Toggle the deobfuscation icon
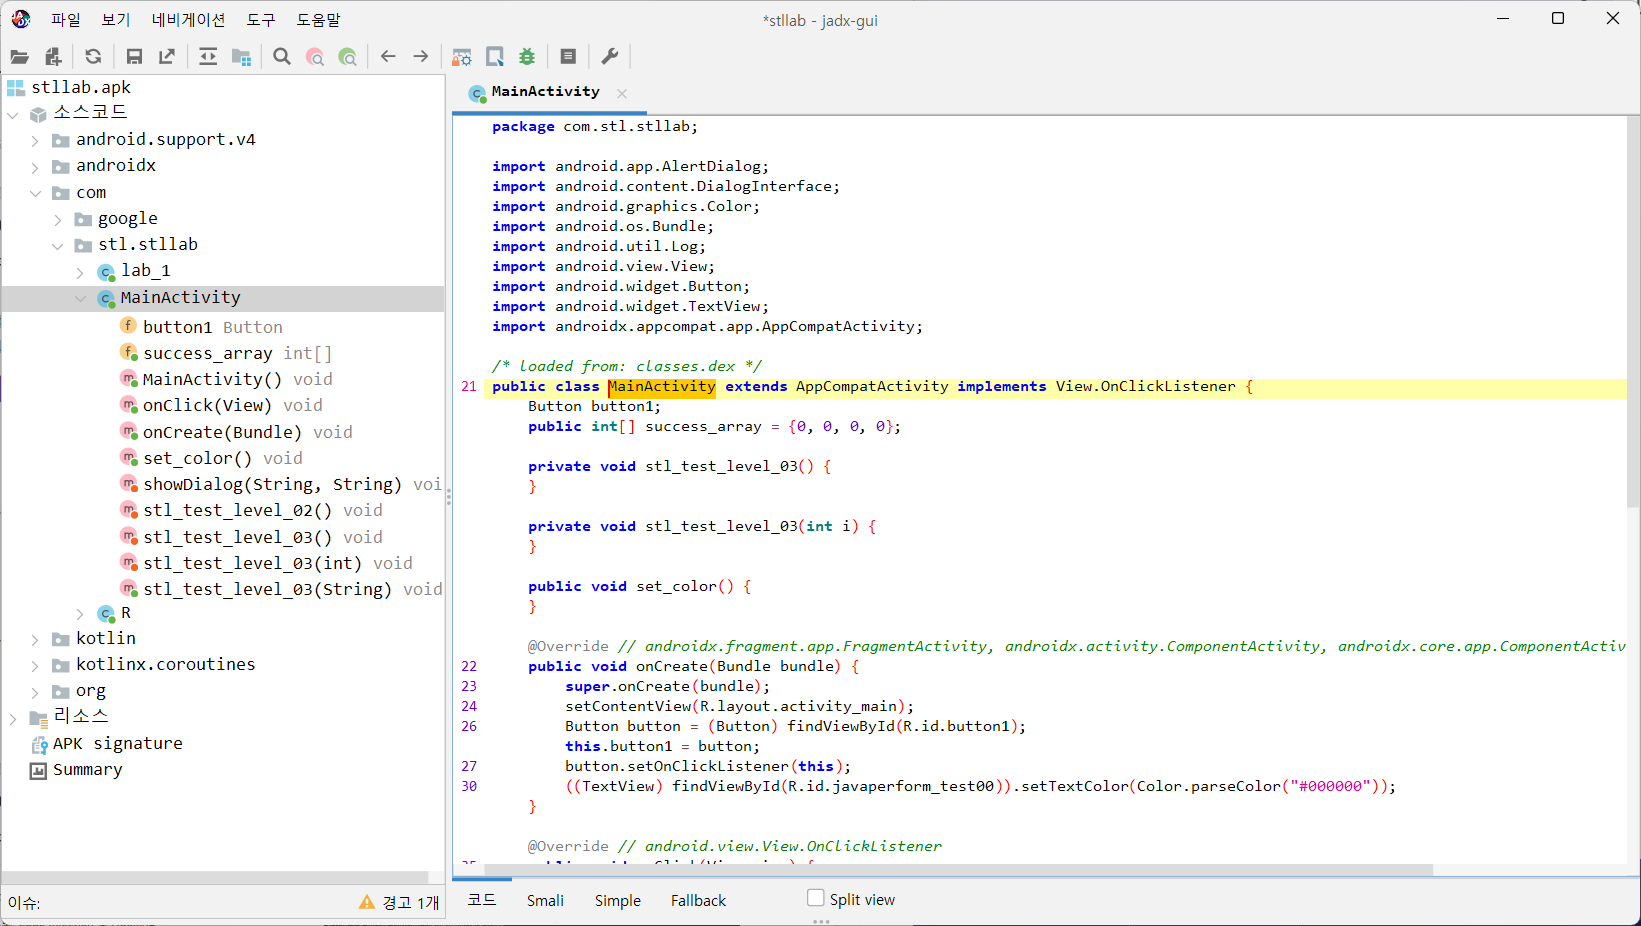 click(x=461, y=57)
